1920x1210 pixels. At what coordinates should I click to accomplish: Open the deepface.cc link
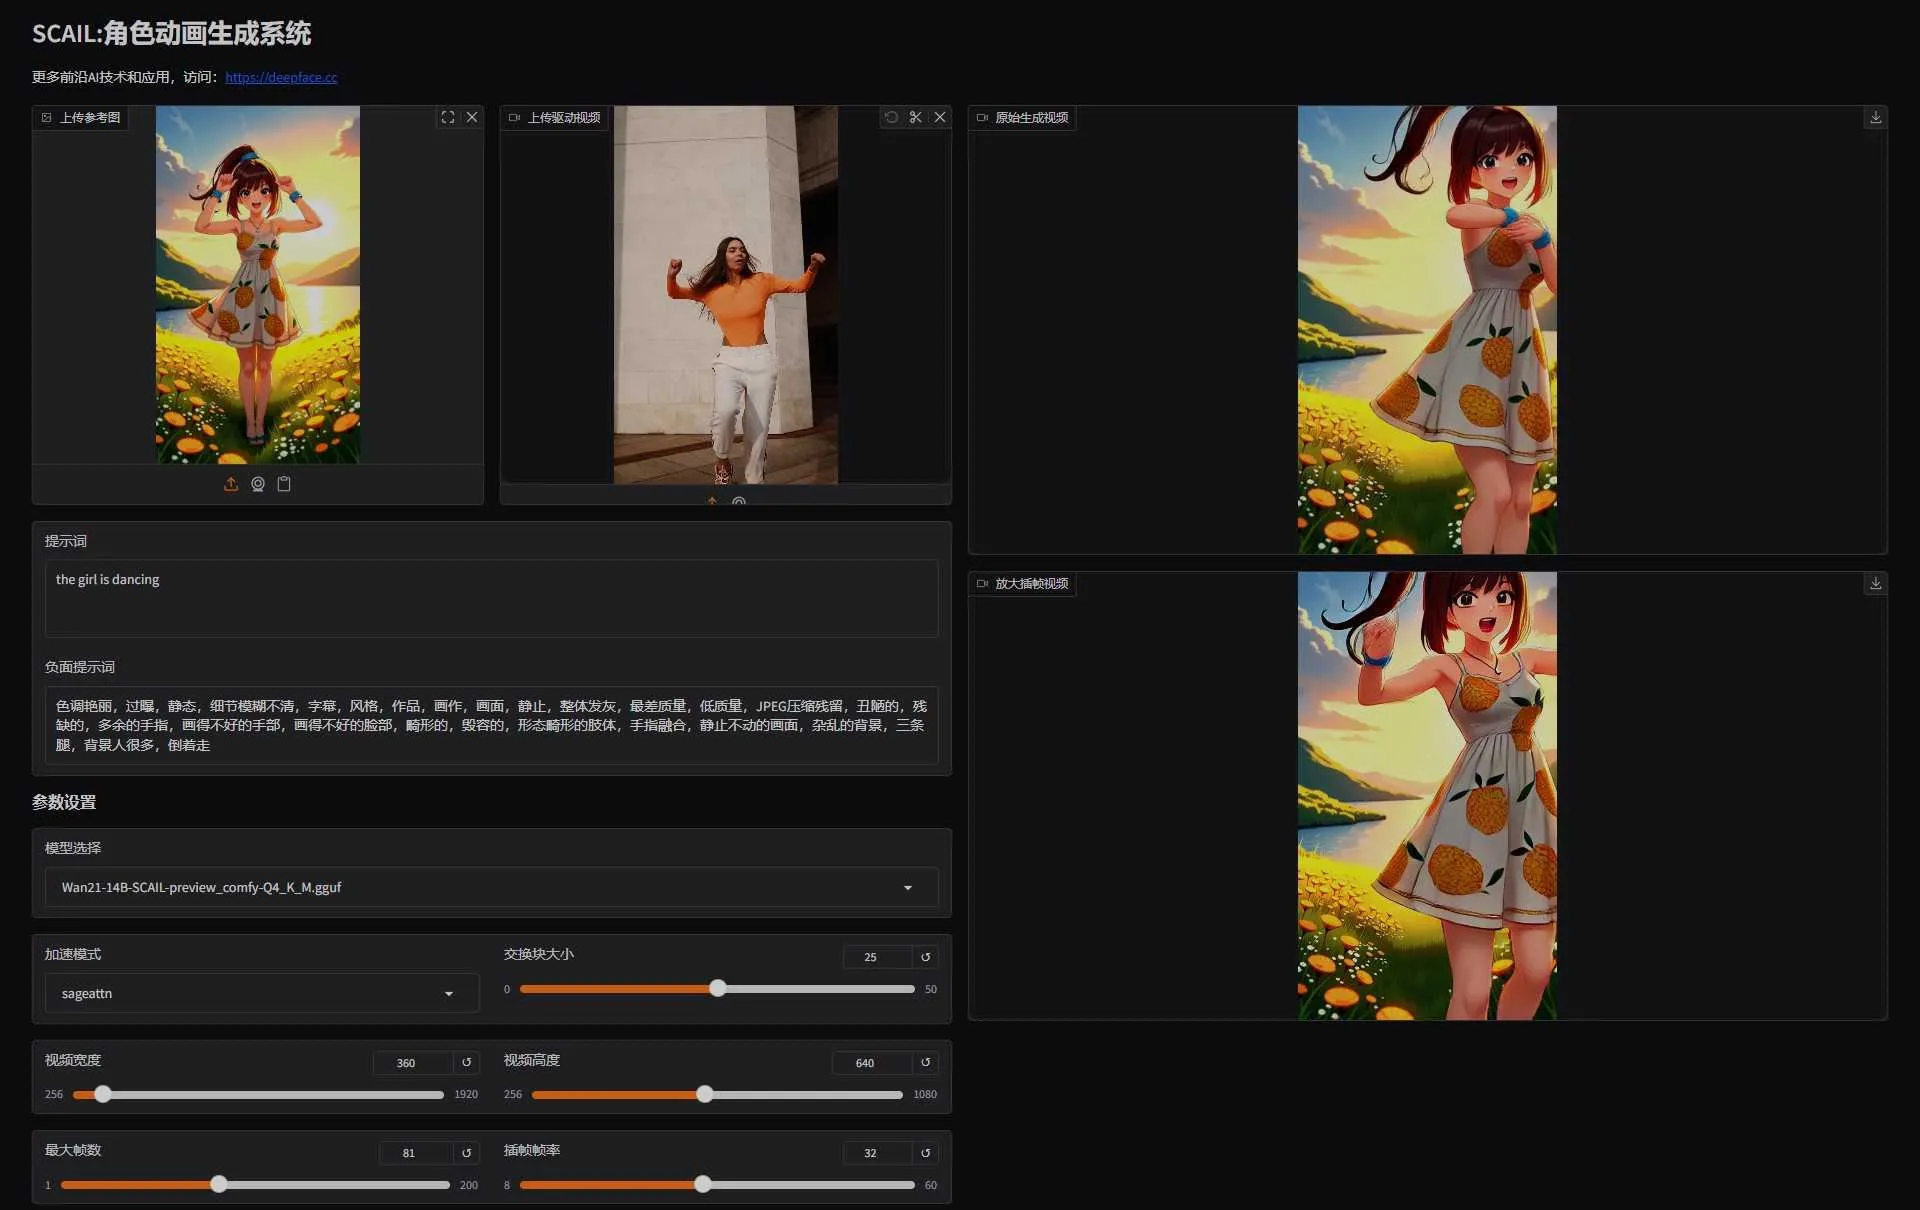tap(281, 77)
